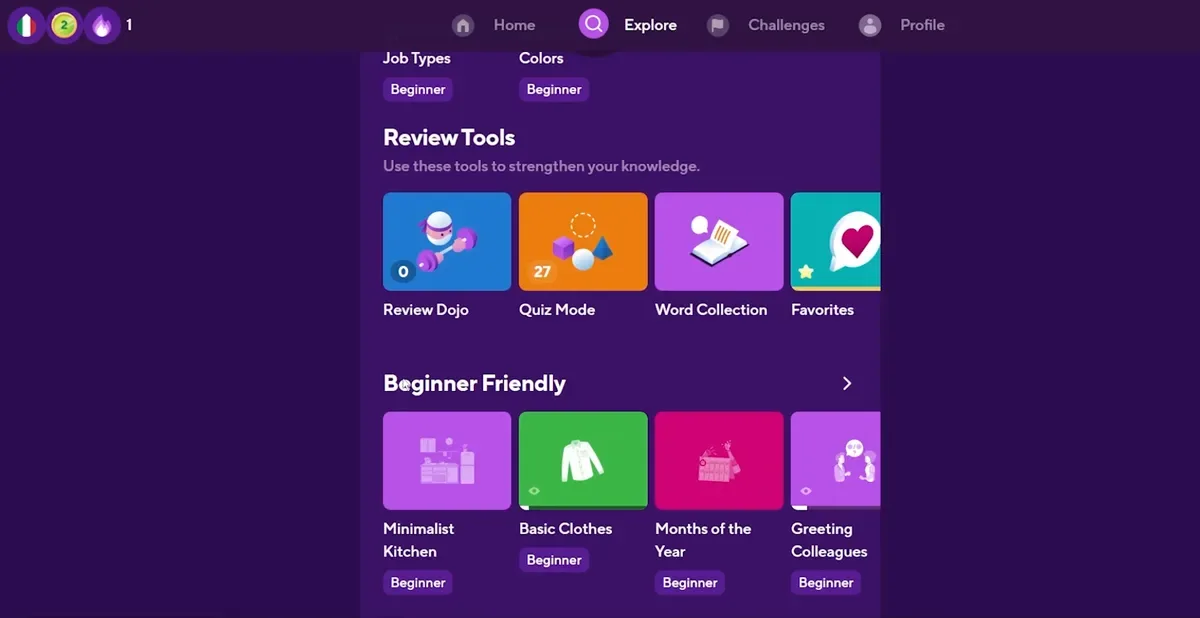The image size is (1200, 618).
Task: Open the Greeting Colleagues lesson
Action: (835, 461)
